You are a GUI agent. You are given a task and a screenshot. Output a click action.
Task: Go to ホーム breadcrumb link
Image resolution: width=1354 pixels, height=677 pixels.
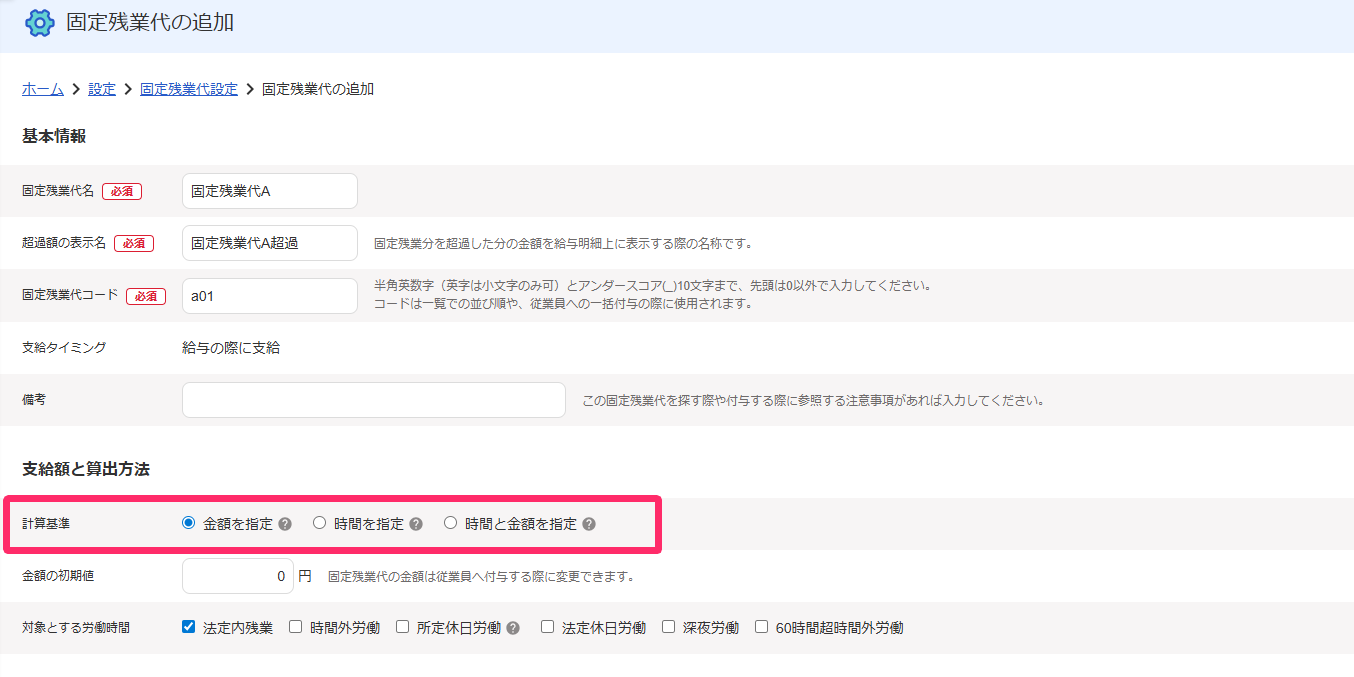43,89
